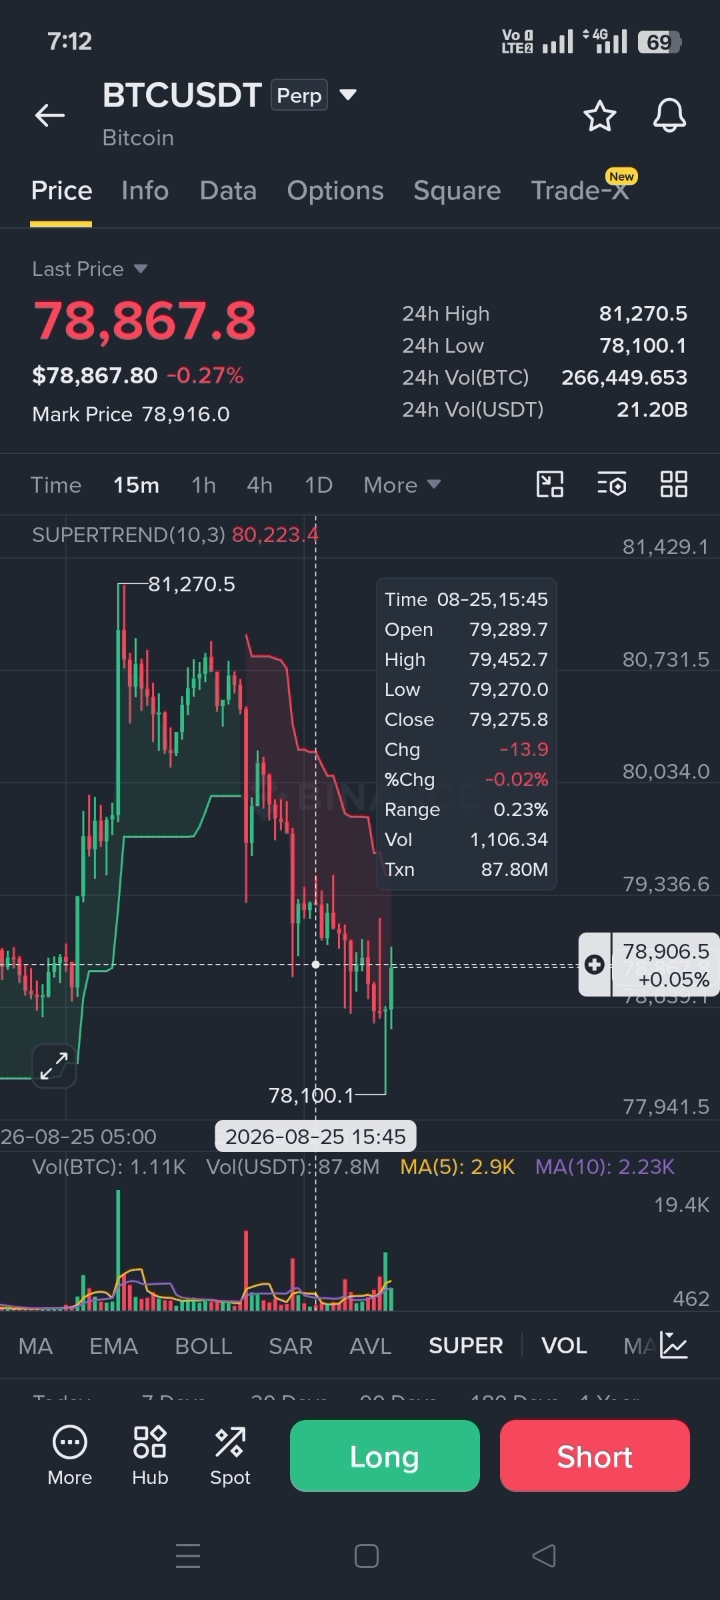Viewport: 720px width, 1600px height.
Task: Tap the red Short button
Action: [595, 1456]
